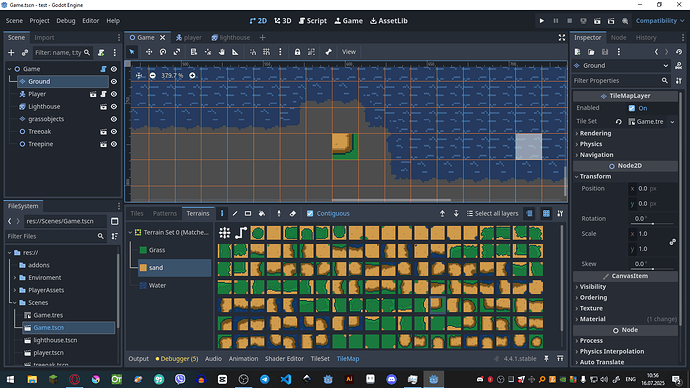This screenshot has height=388, width=690.
Task: Click the View button in viewport toolbar
Action: (x=349, y=52)
